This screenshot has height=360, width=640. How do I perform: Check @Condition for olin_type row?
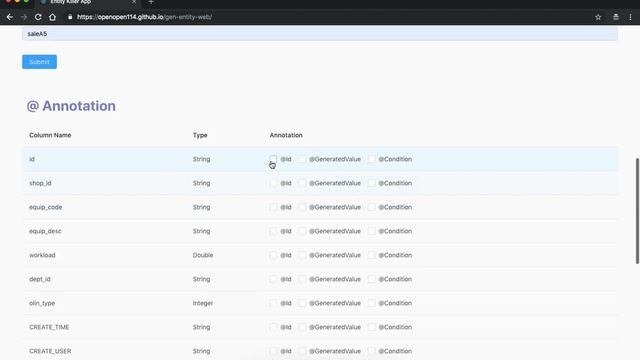click(x=371, y=303)
